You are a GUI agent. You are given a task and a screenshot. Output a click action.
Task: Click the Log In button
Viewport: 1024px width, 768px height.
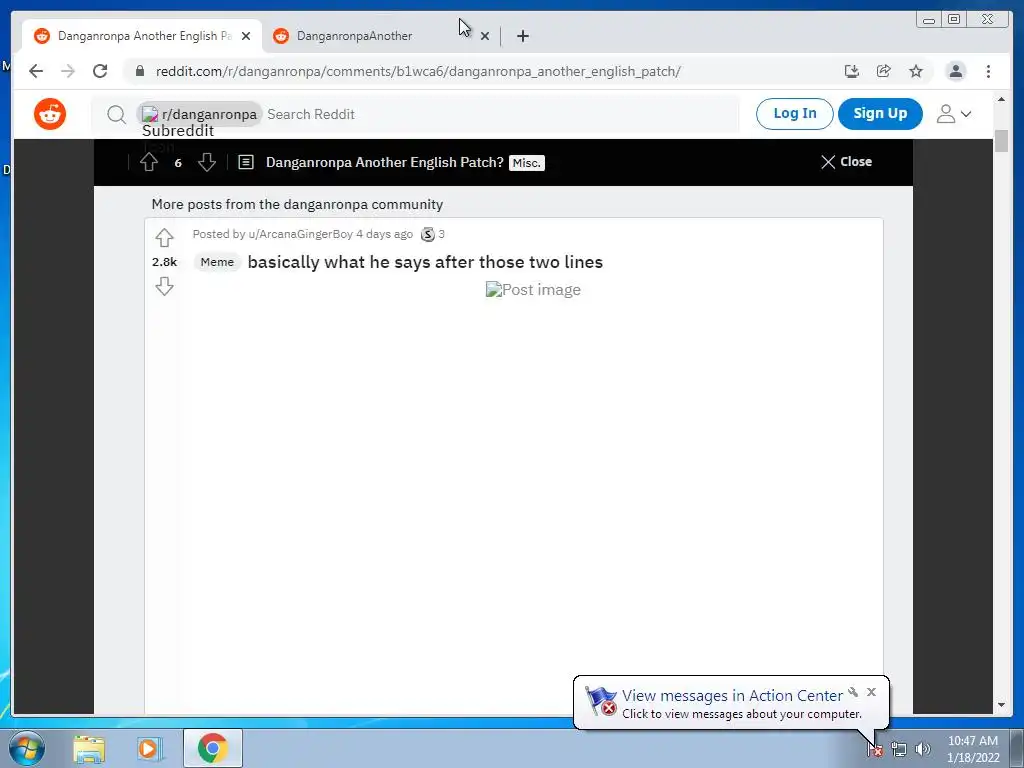tap(795, 114)
